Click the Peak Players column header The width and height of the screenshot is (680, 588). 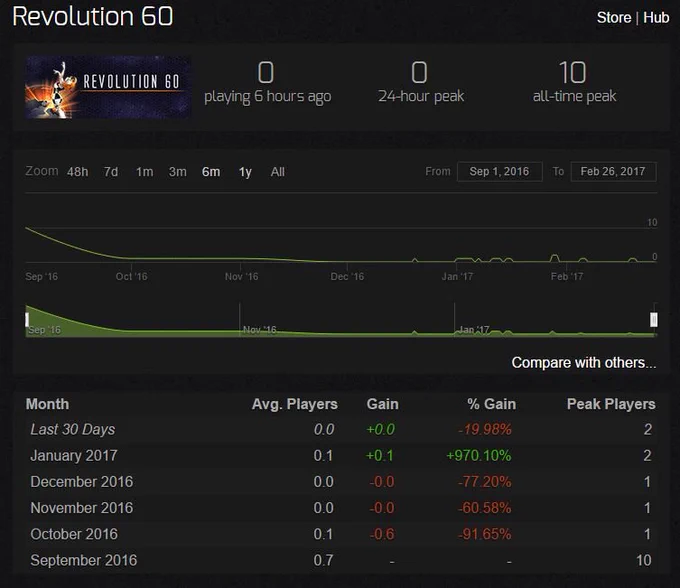(611, 404)
